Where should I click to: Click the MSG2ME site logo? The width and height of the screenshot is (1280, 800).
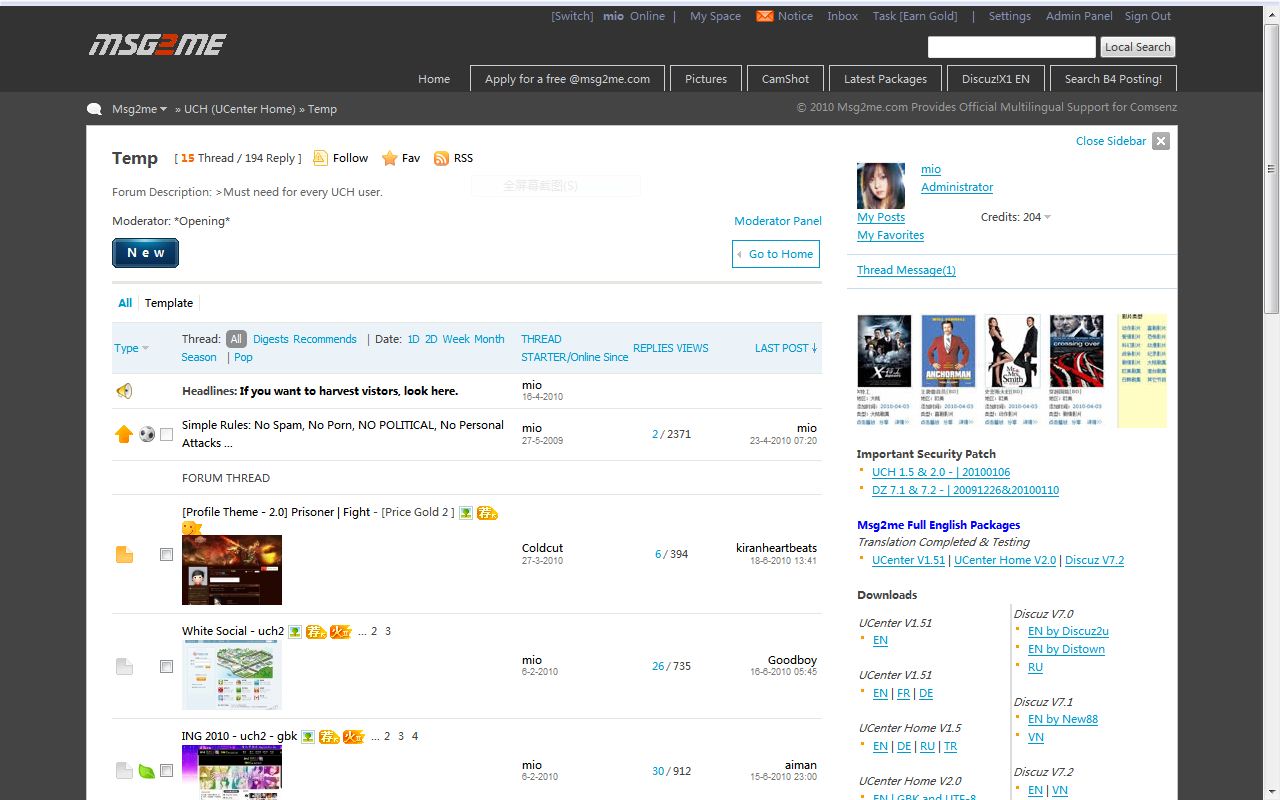click(x=157, y=44)
